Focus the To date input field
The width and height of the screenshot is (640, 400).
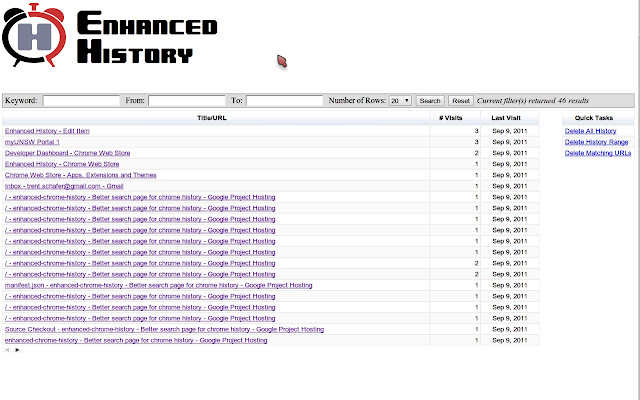click(284, 100)
